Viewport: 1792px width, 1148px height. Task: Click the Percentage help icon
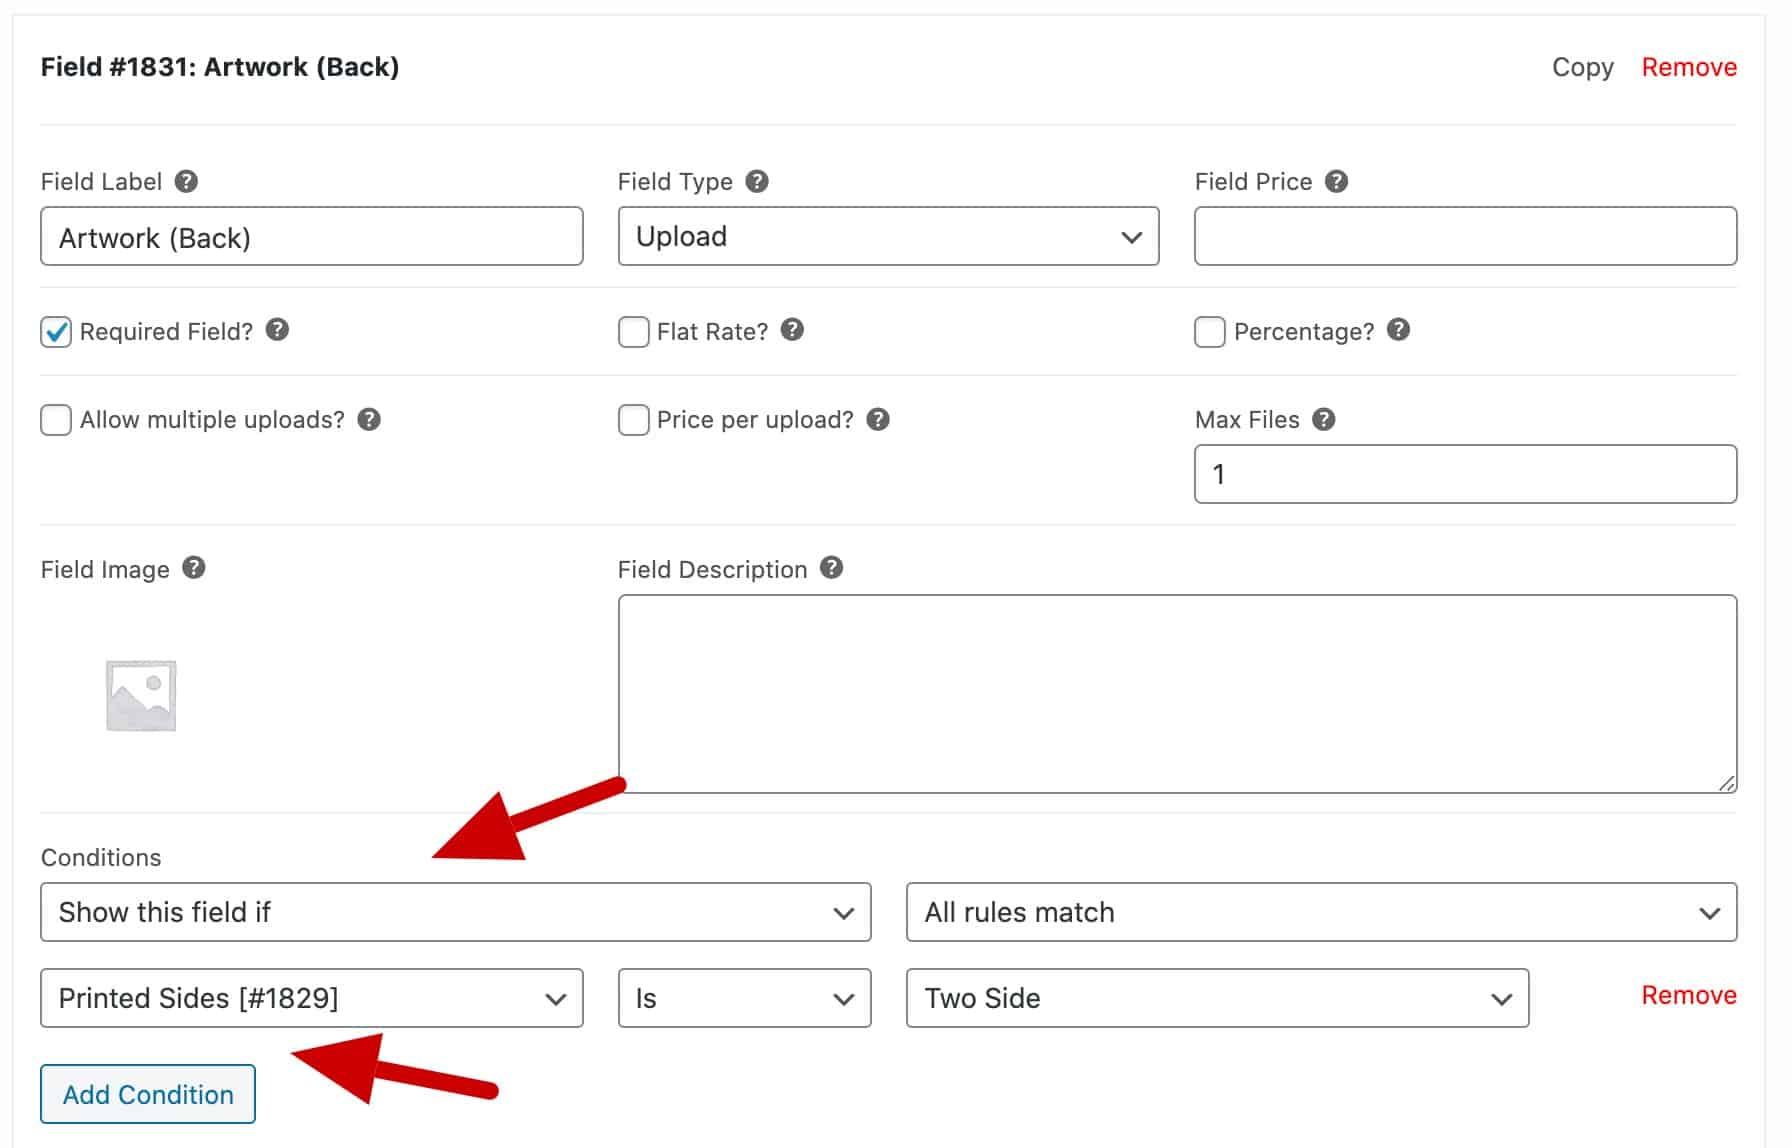tap(1398, 329)
